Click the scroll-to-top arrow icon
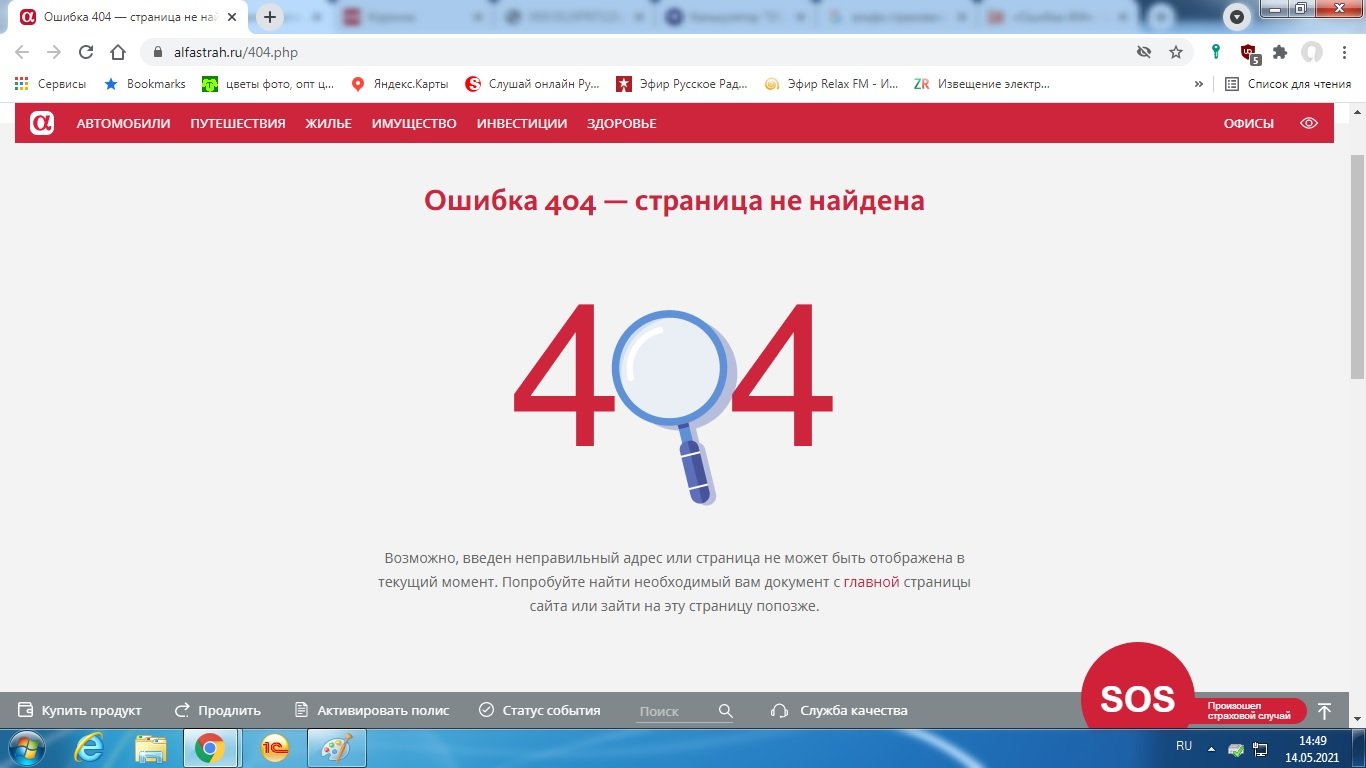 coord(1324,711)
